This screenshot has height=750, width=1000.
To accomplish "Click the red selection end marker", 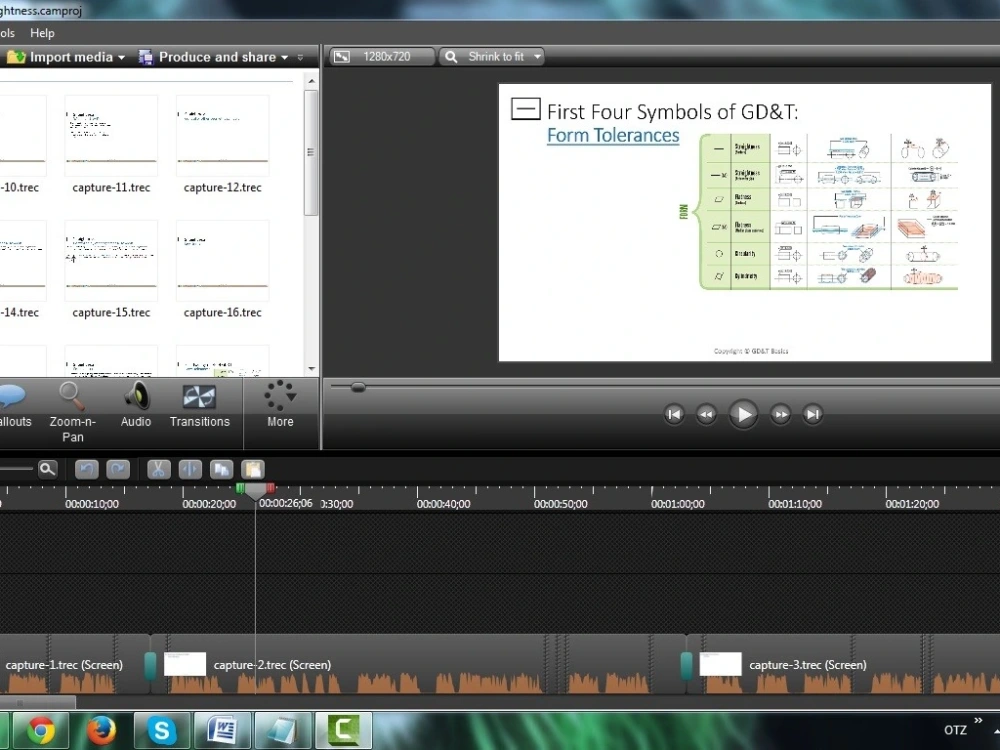I will [x=270, y=488].
